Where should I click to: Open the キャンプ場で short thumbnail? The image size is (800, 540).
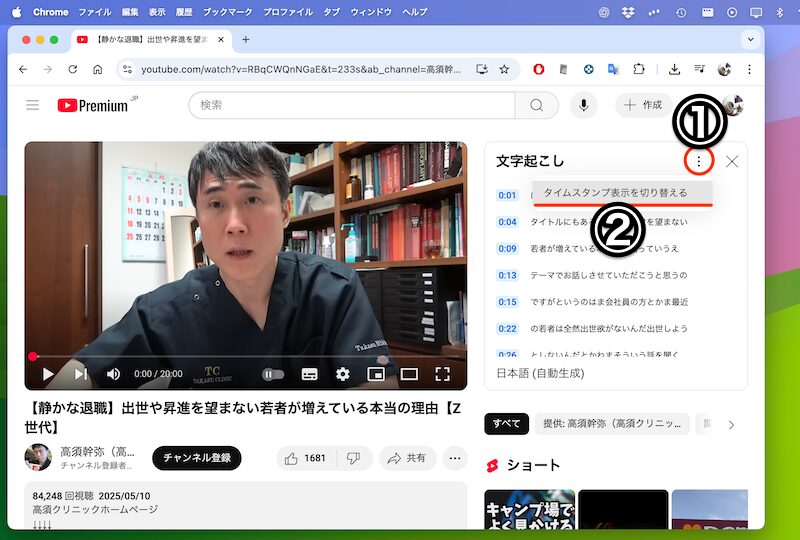click(x=530, y=509)
